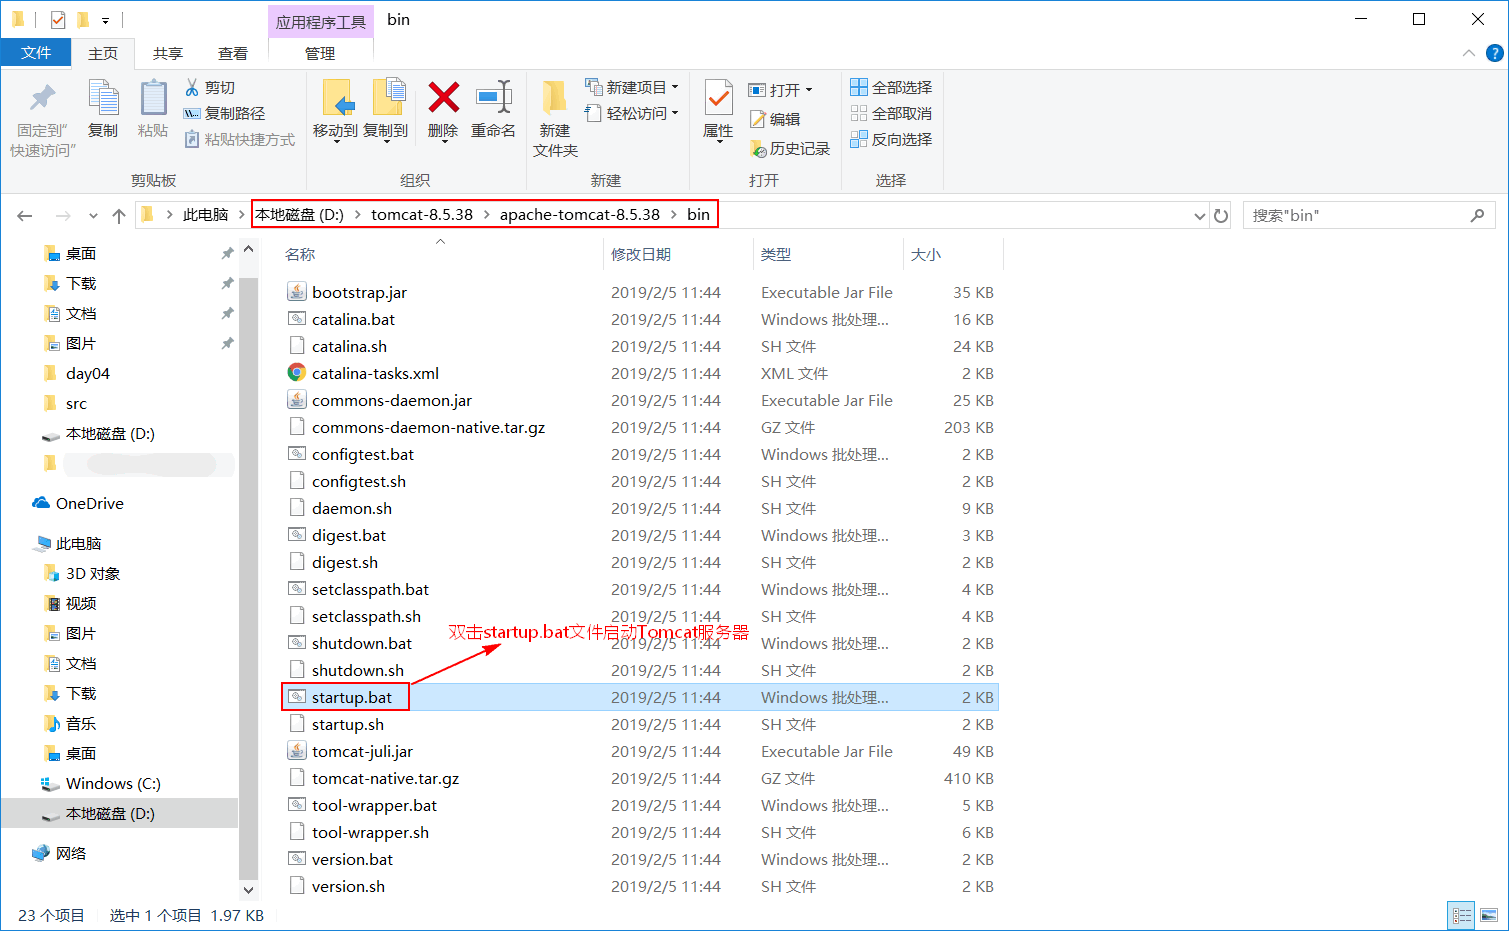The width and height of the screenshot is (1509, 931).
Task: Switch to the Home ribbon tab
Action: [x=103, y=54]
